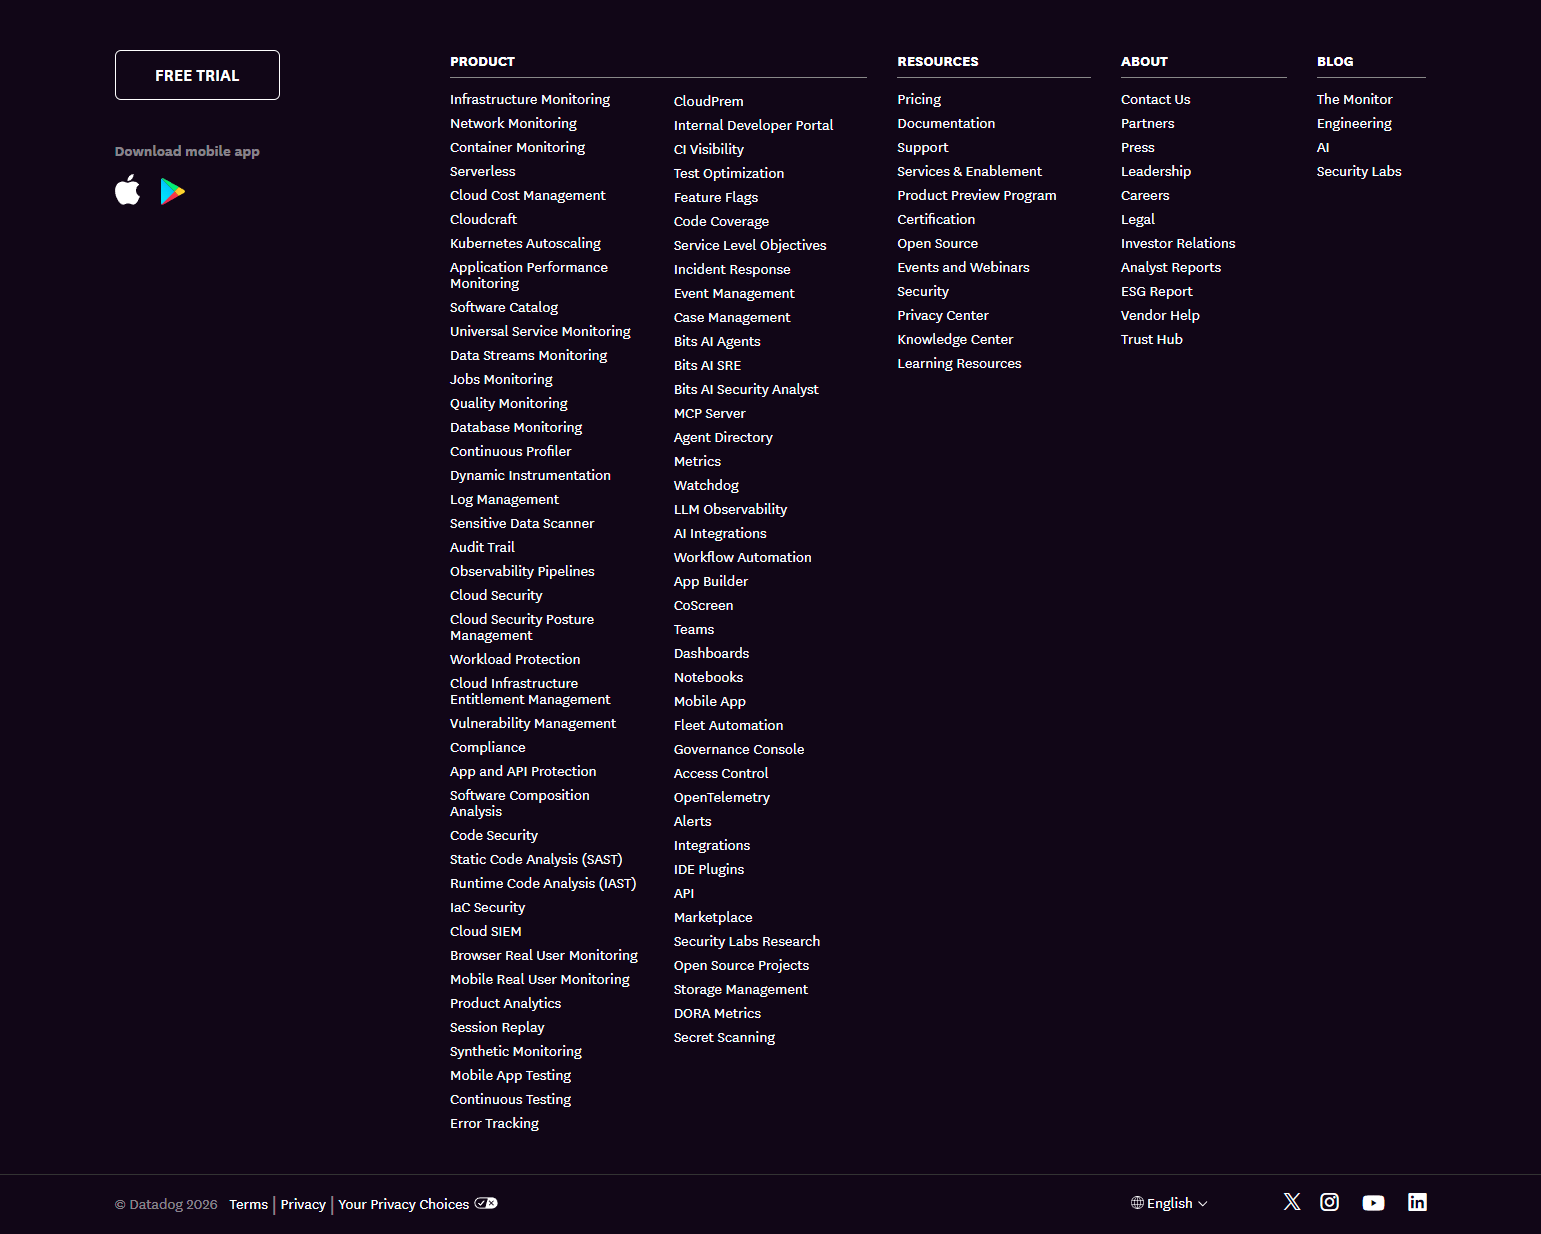Open Security Labs in the Blog column
Screen dimensions: 1541x1234
tap(1358, 171)
